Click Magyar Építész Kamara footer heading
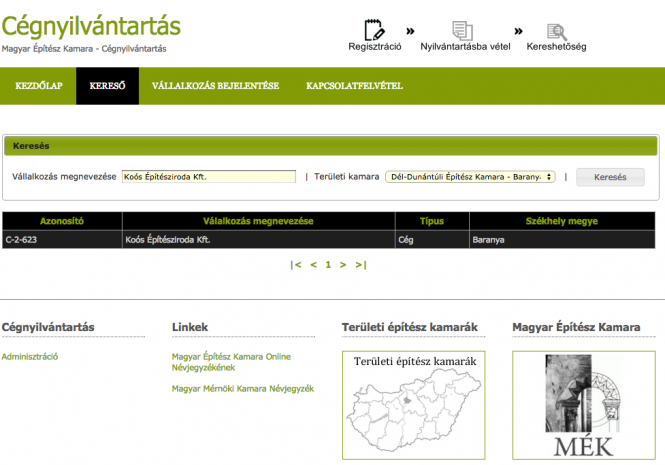 click(x=576, y=327)
